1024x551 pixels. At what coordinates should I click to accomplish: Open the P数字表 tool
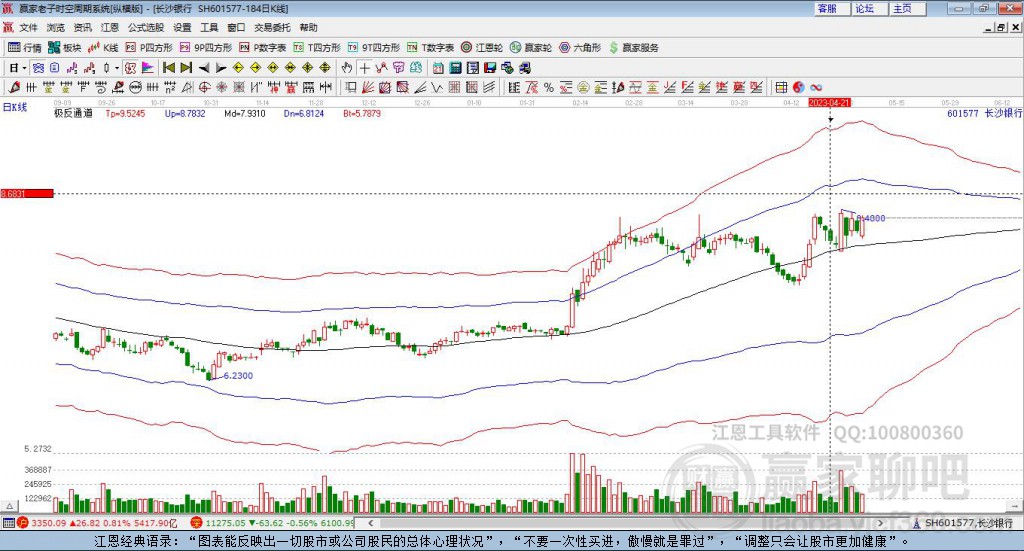click(x=263, y=48)
